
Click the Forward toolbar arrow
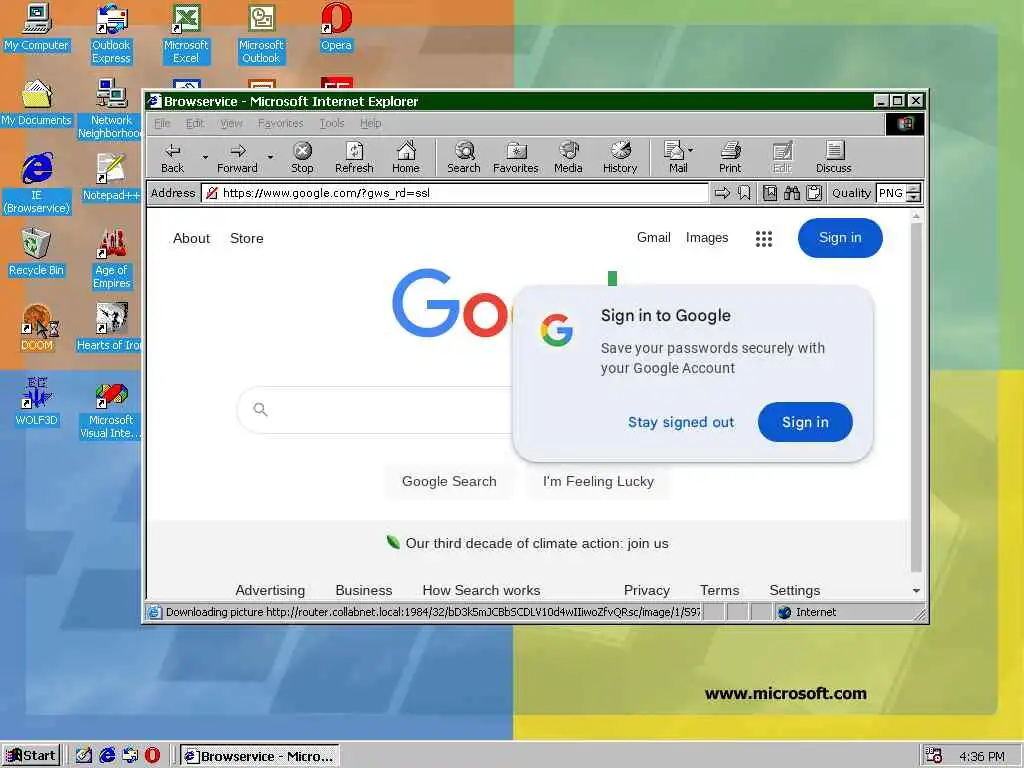237,157
